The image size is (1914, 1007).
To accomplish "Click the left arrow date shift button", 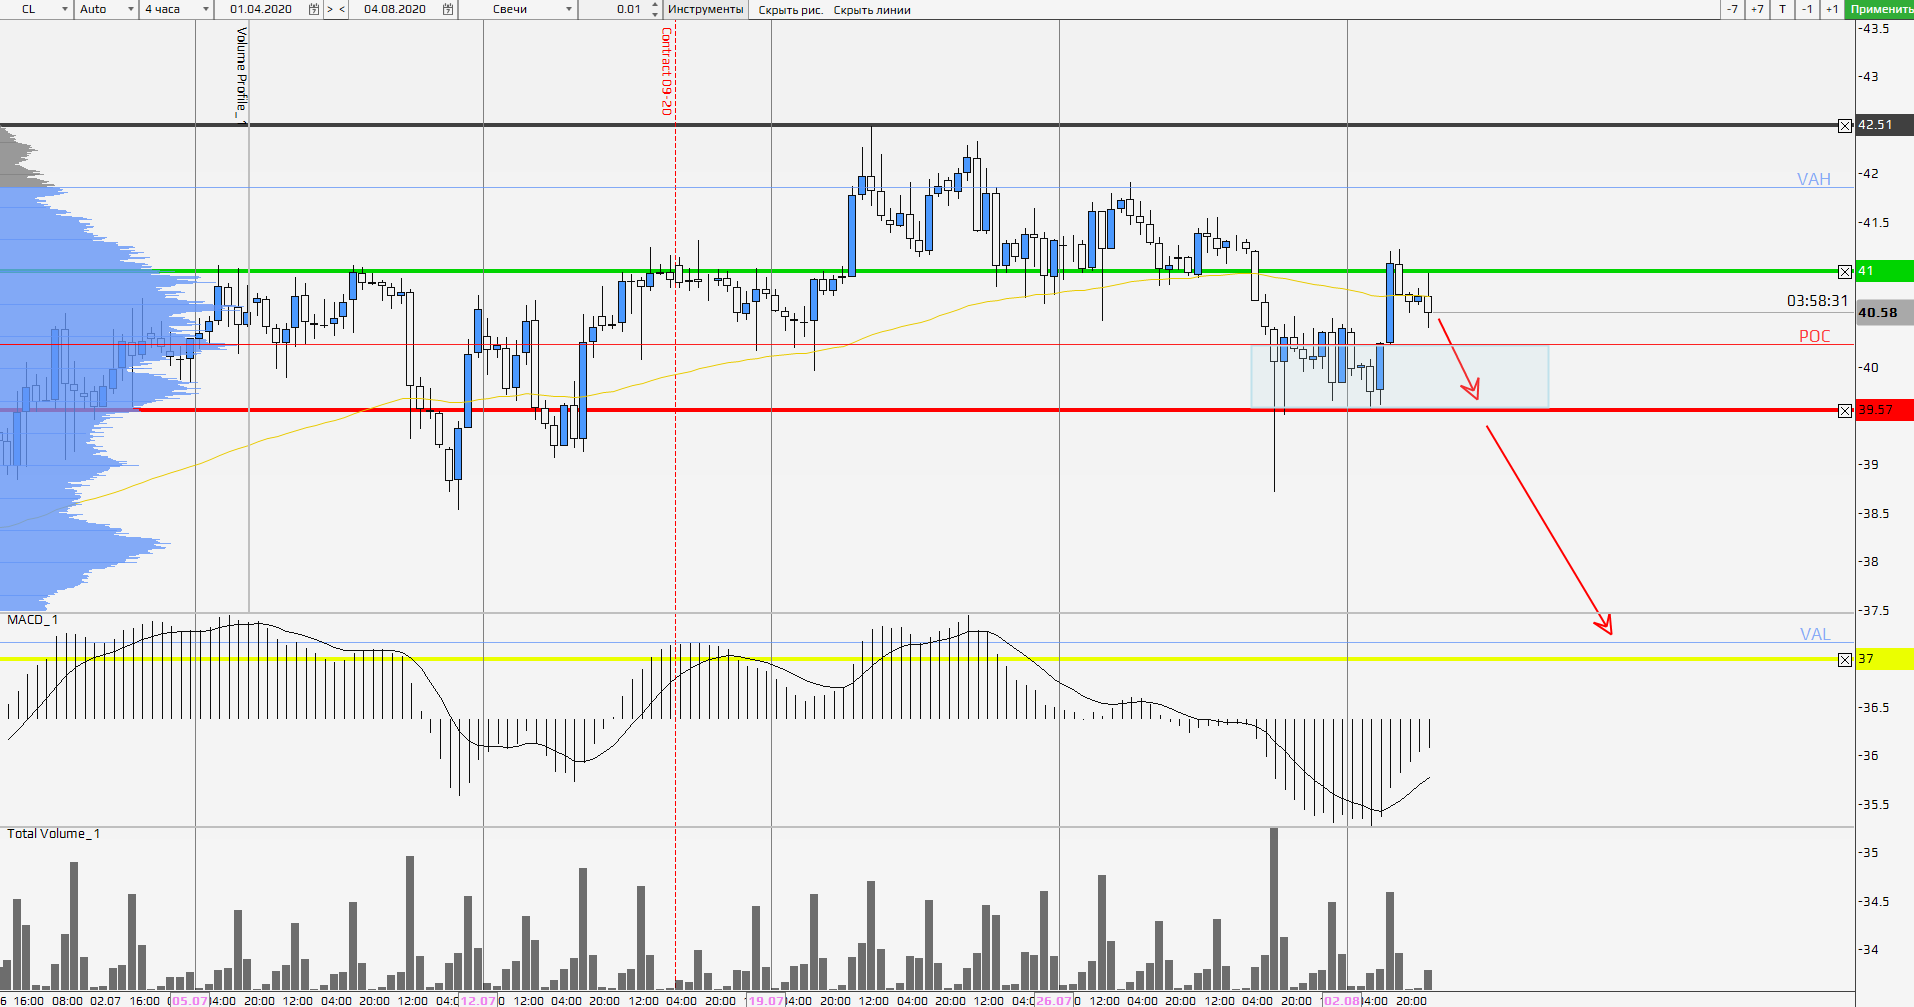I will [342, 9].
